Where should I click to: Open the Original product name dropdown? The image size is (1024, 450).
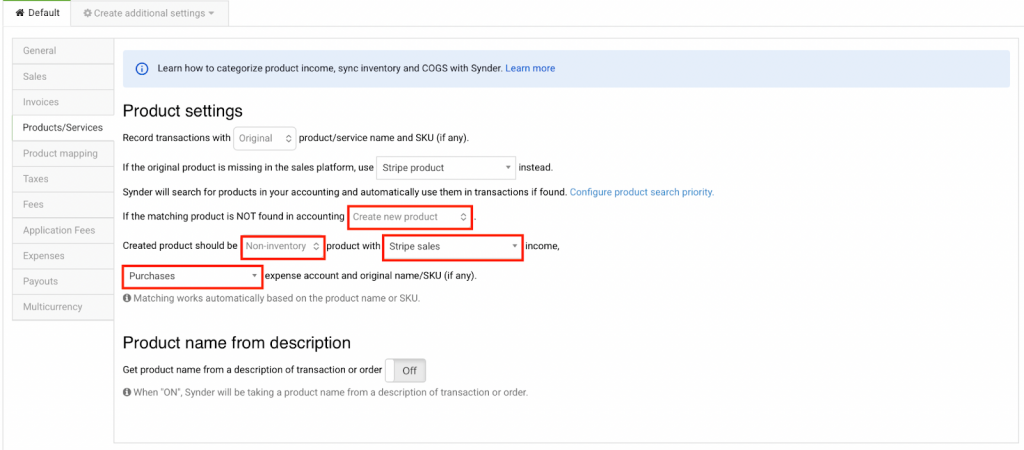click(x=265, y=138)
